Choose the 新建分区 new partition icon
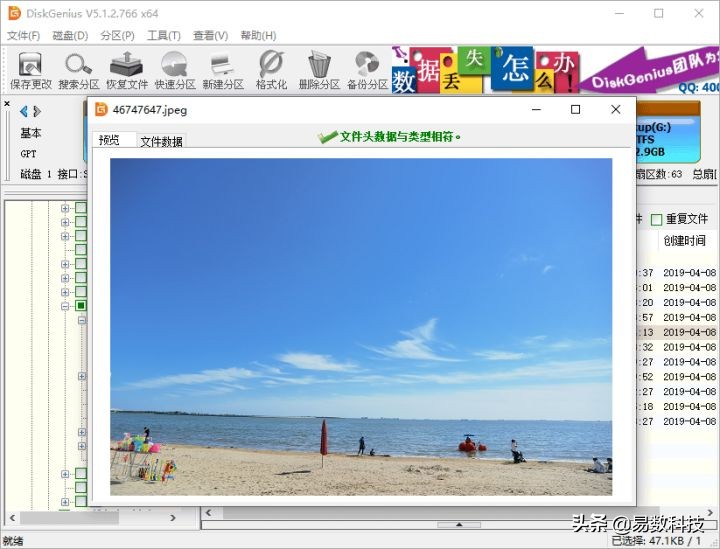 click(x=223, y=70)
